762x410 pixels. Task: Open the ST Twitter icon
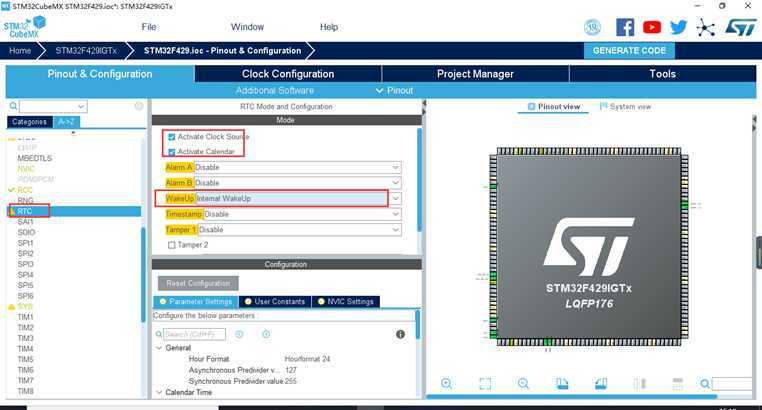click(x=678, y=27)
